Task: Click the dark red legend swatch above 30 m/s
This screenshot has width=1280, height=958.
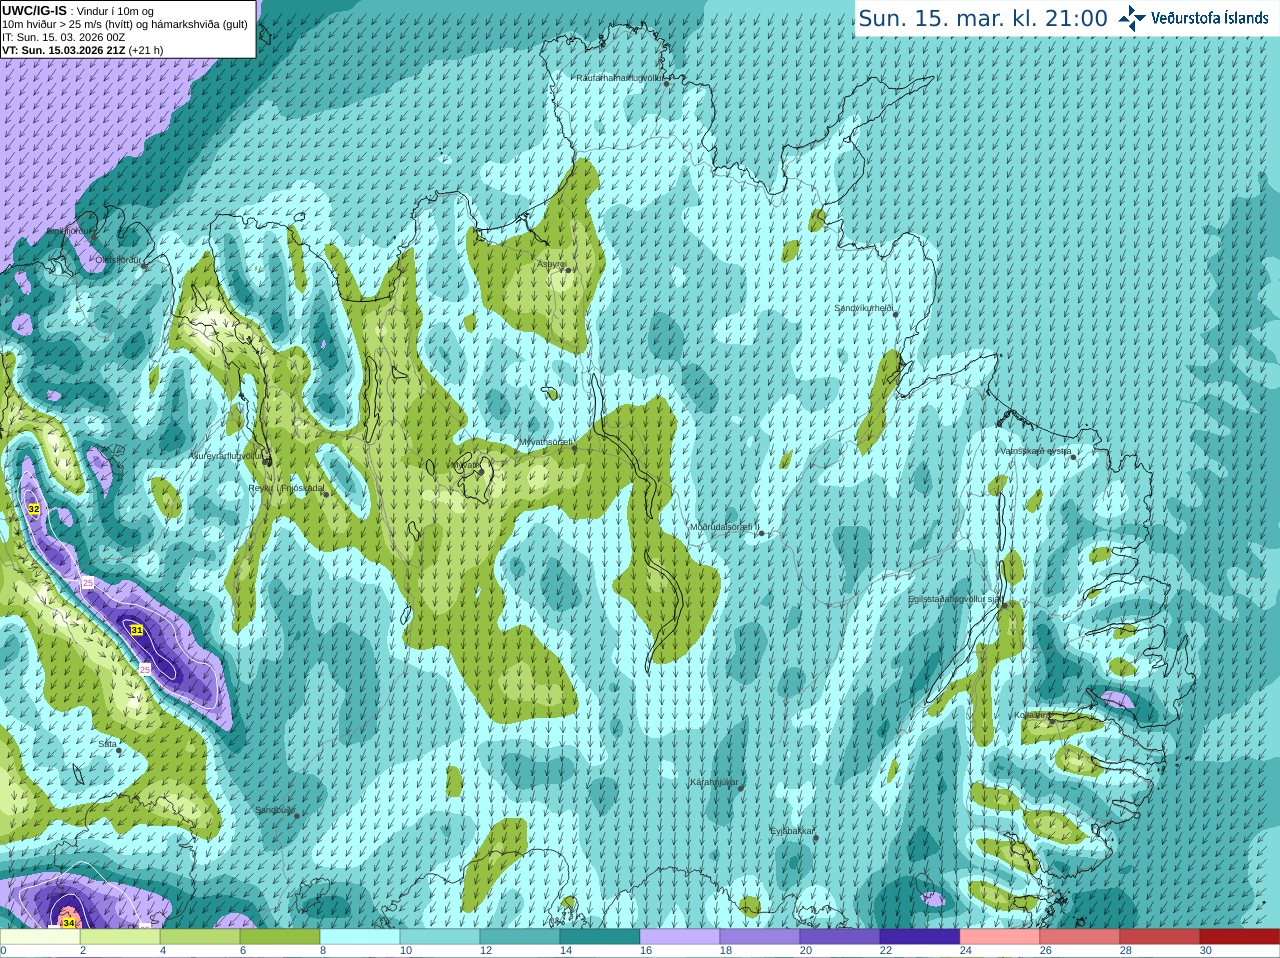Action: pyautogui.click(x=1240, y=937)
